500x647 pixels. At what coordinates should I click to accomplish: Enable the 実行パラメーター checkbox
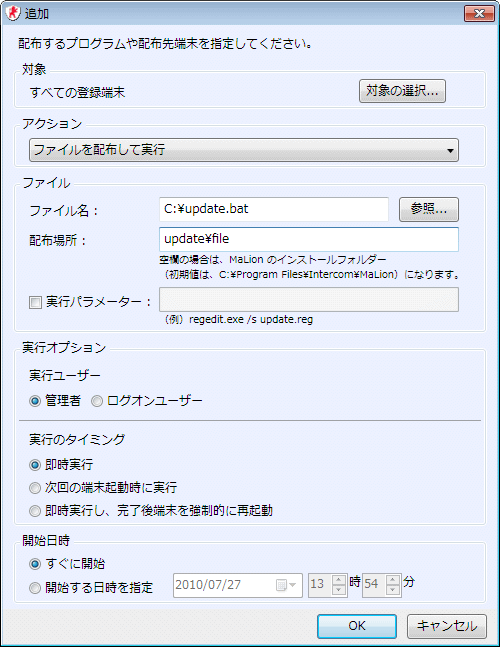coord(35,302)
